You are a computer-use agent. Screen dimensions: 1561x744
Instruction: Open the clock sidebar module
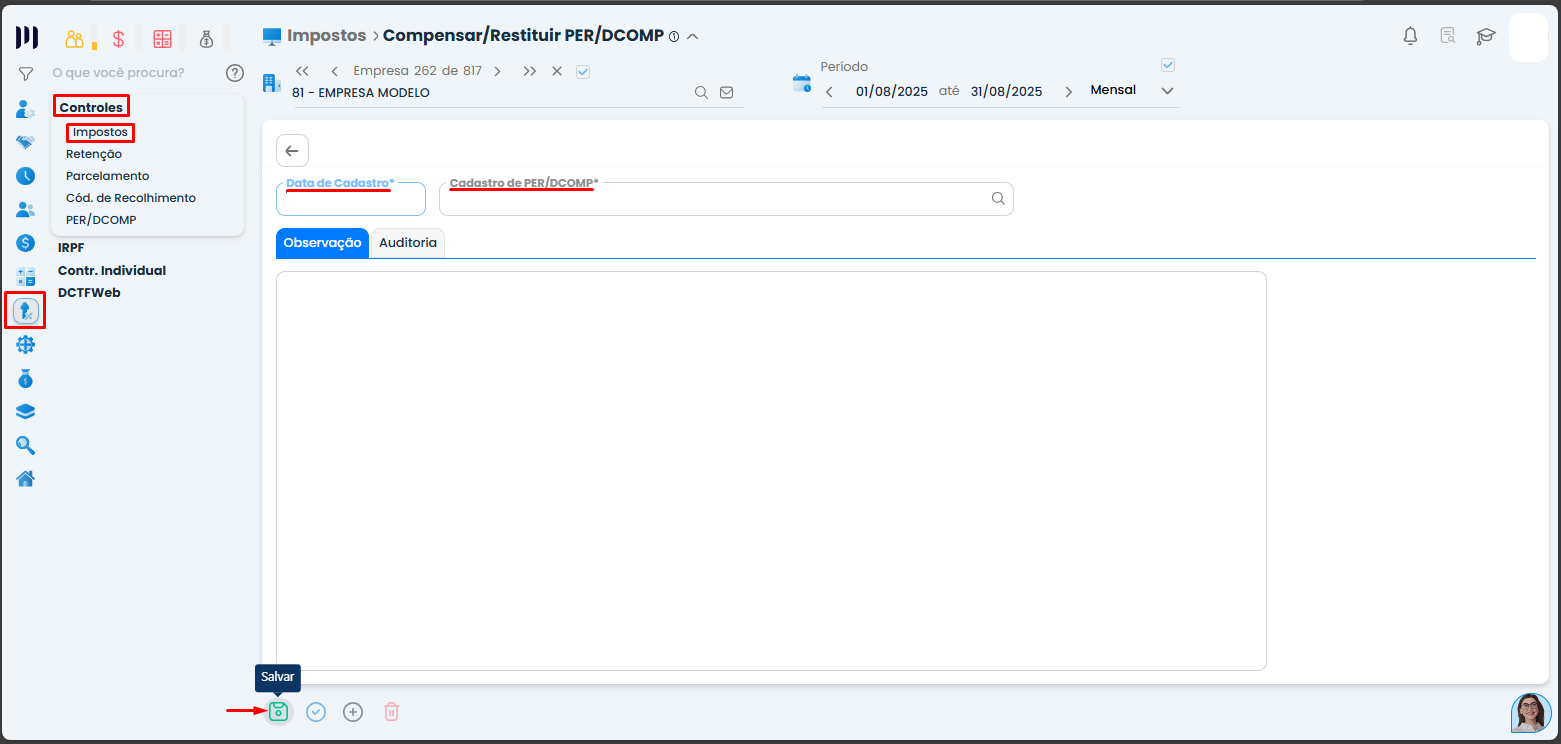click(26, 176)
